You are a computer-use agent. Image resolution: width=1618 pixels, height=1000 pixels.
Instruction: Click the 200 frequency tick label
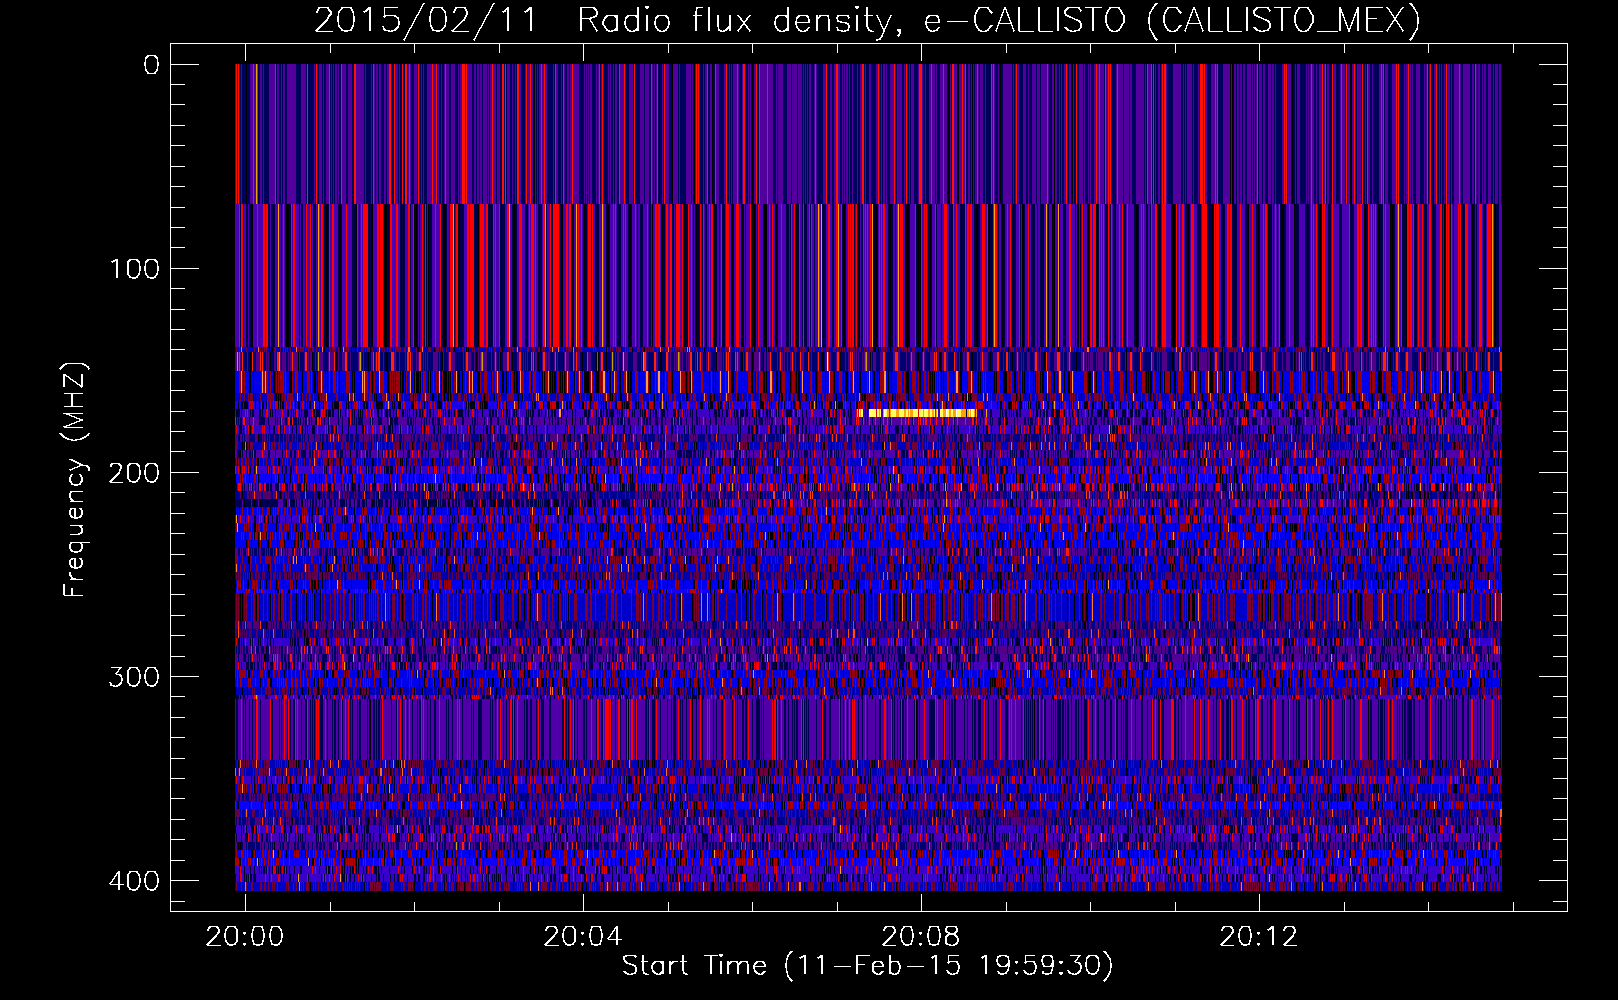[x=134, y=473]
